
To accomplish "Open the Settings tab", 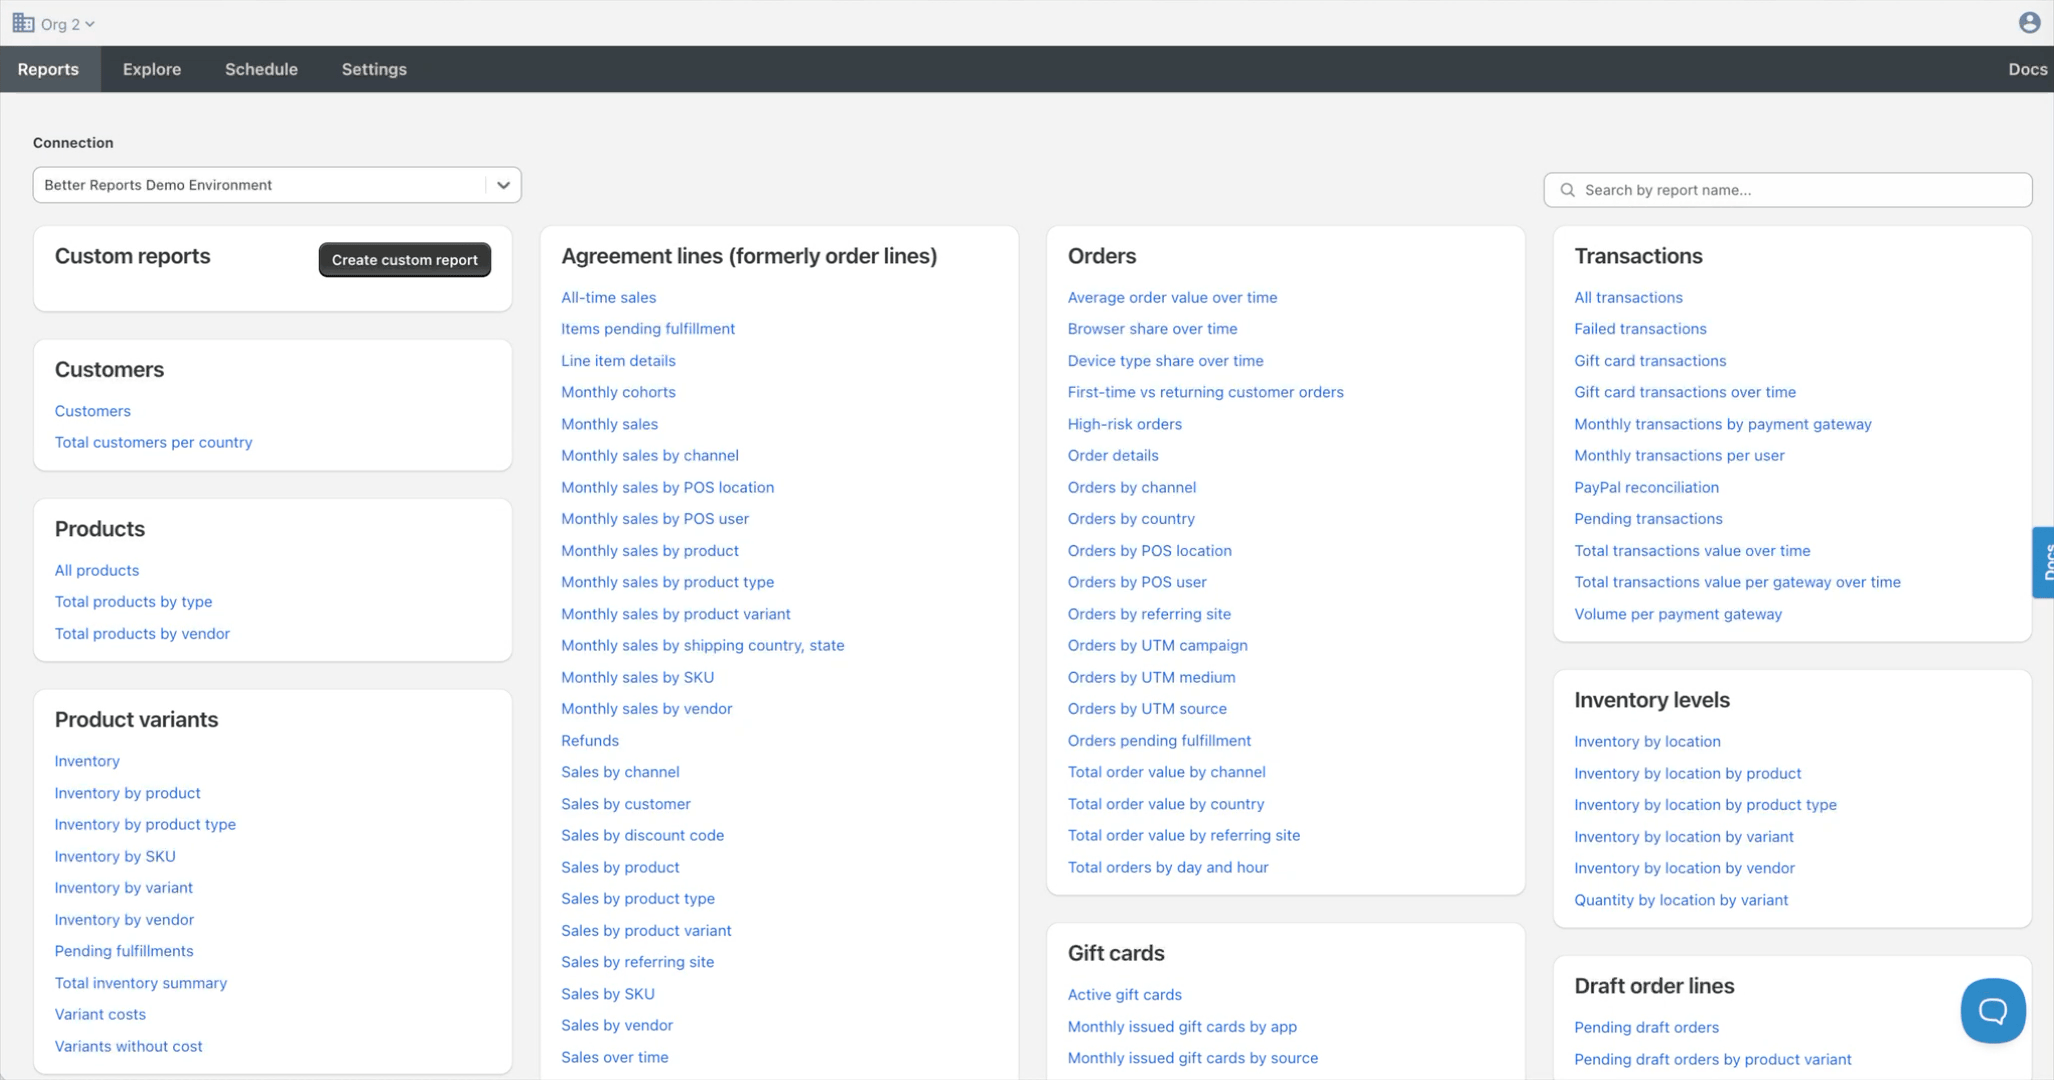I will pos(374,69).
